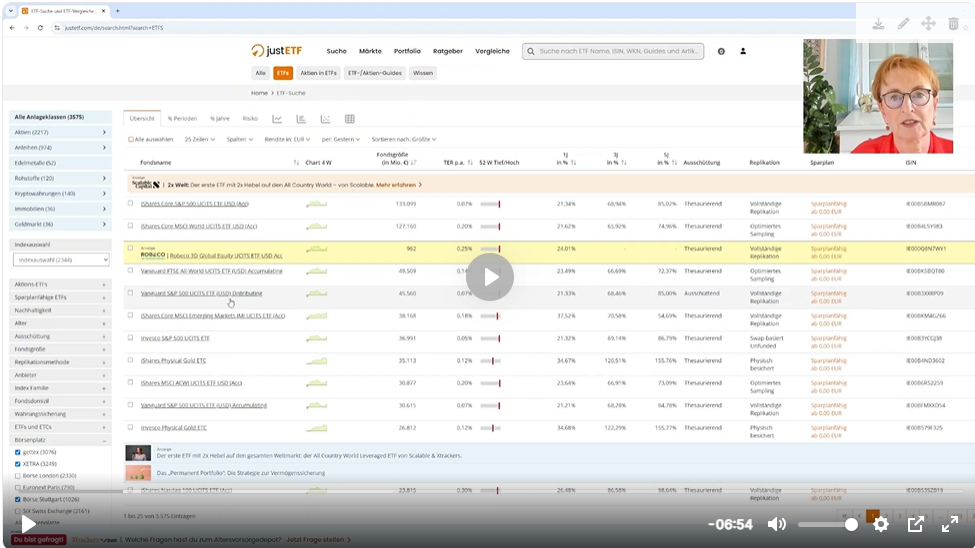Image resolution: width=975 pixels, height=548 pixels.
Task: Open the Suche menu
Action: 336,51
